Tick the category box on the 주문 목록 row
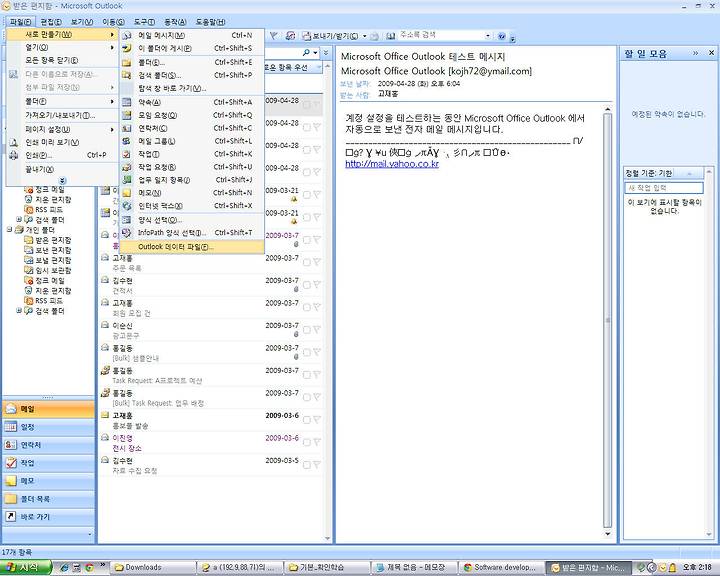The width and height of the screenshot is (720, 576). [307, 262]
